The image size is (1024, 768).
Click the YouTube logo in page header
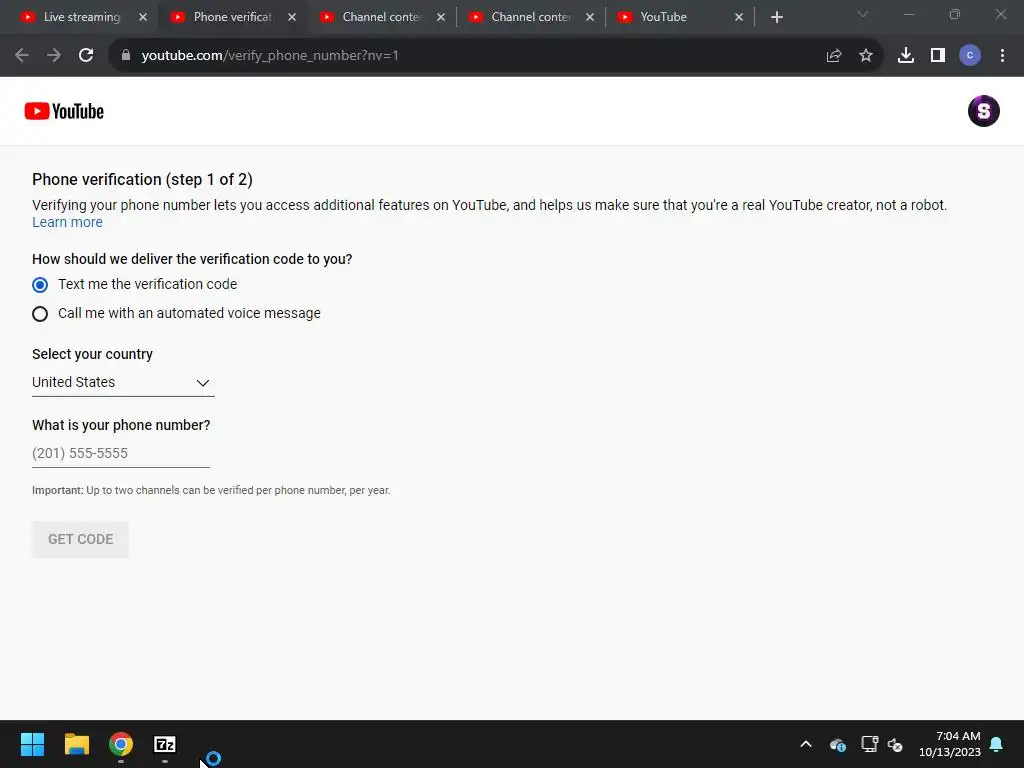point(64,111)
